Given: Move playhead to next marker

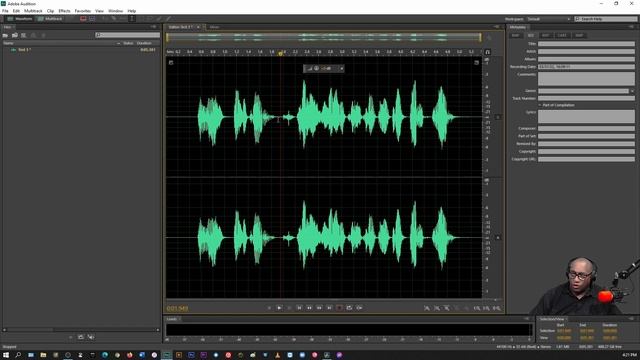Looking at the screenshot, I should (329, 308).
